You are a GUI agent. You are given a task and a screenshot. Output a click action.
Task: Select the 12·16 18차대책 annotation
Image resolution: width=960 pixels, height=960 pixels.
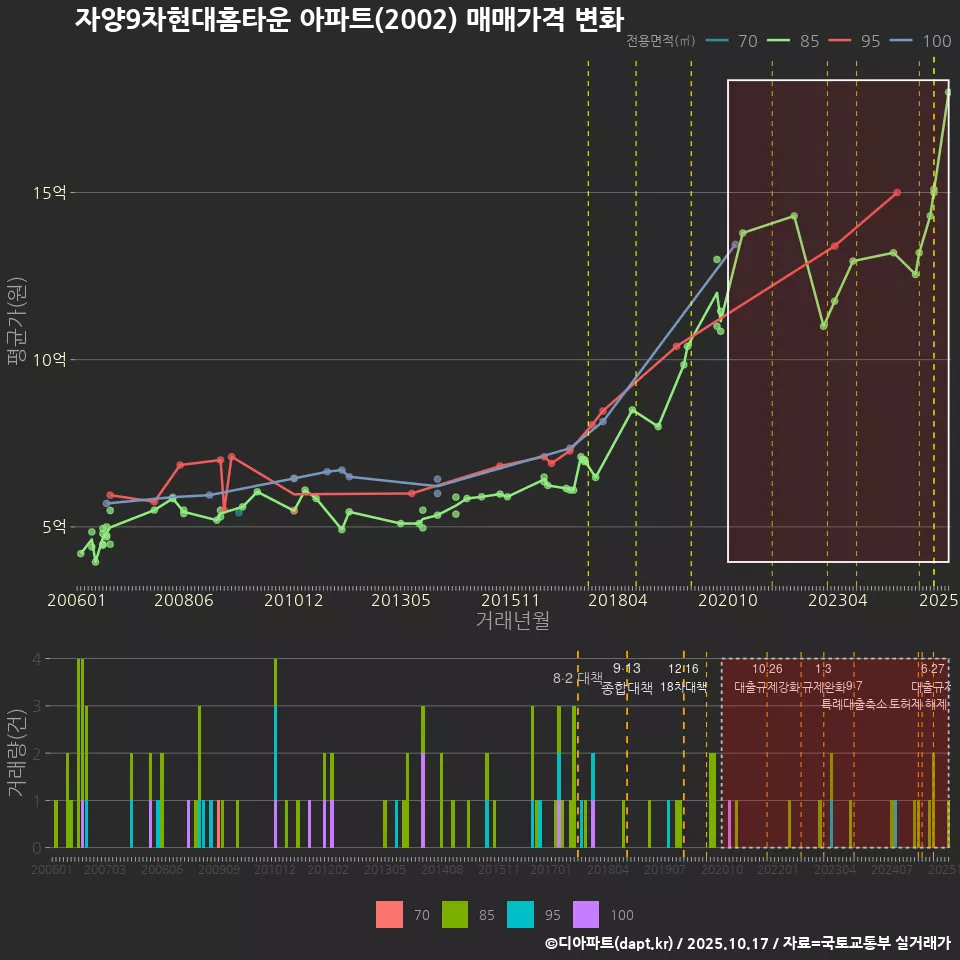pyautogui.click(x=685, y=679)
